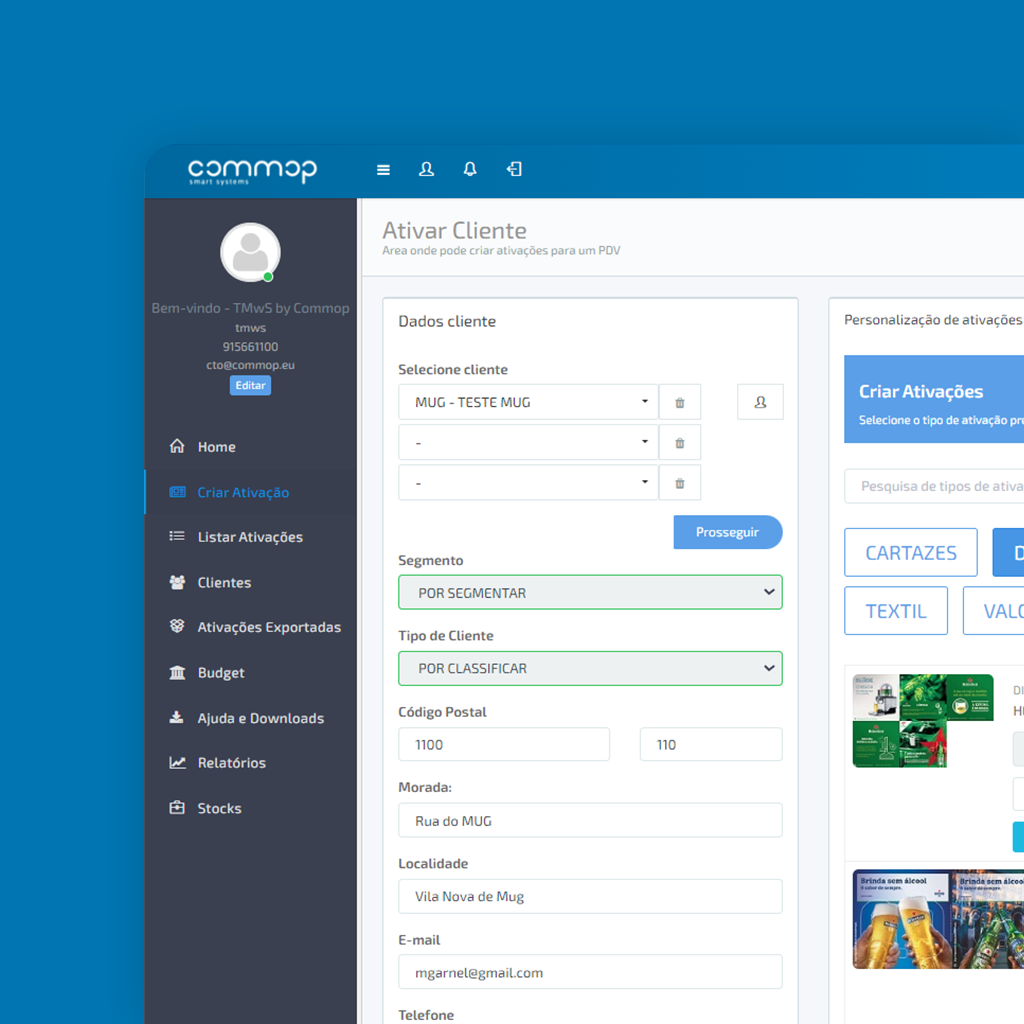Click the Criar Ativação sidebar icon
The width and height of the screenshot is (1024, 1024).
coord(177,492)
